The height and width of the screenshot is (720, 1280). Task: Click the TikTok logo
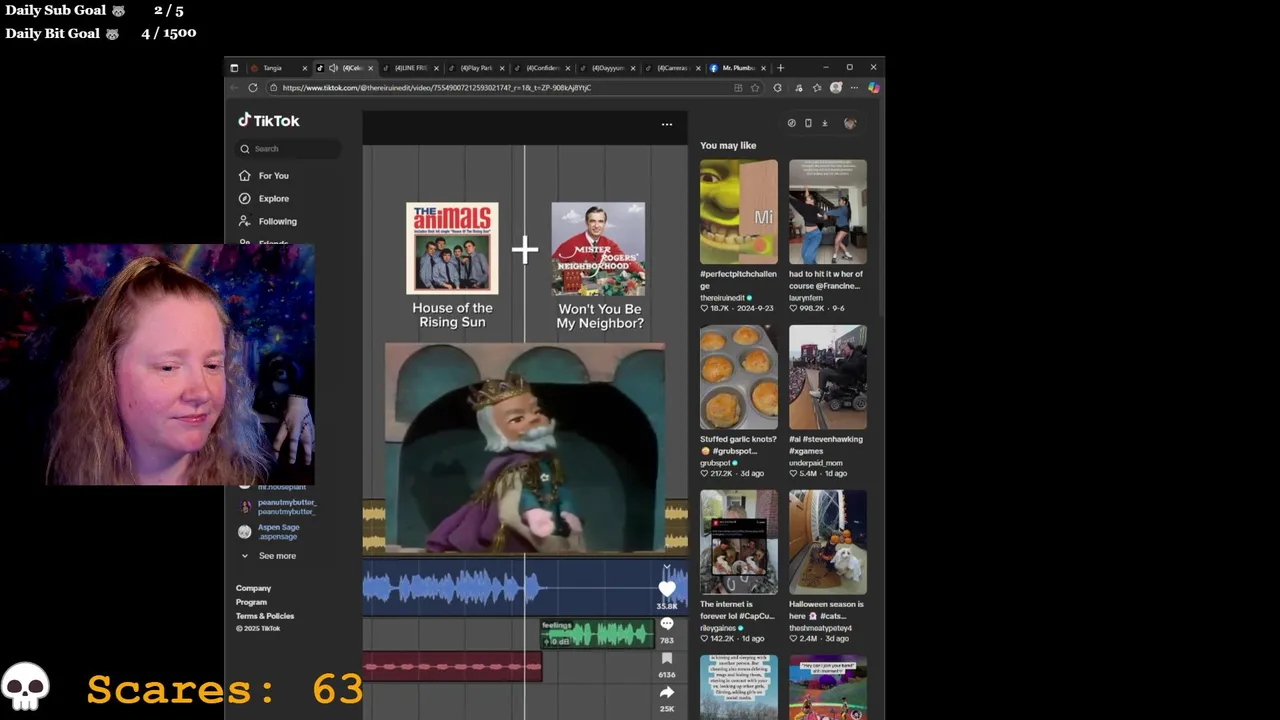point(269,120)
